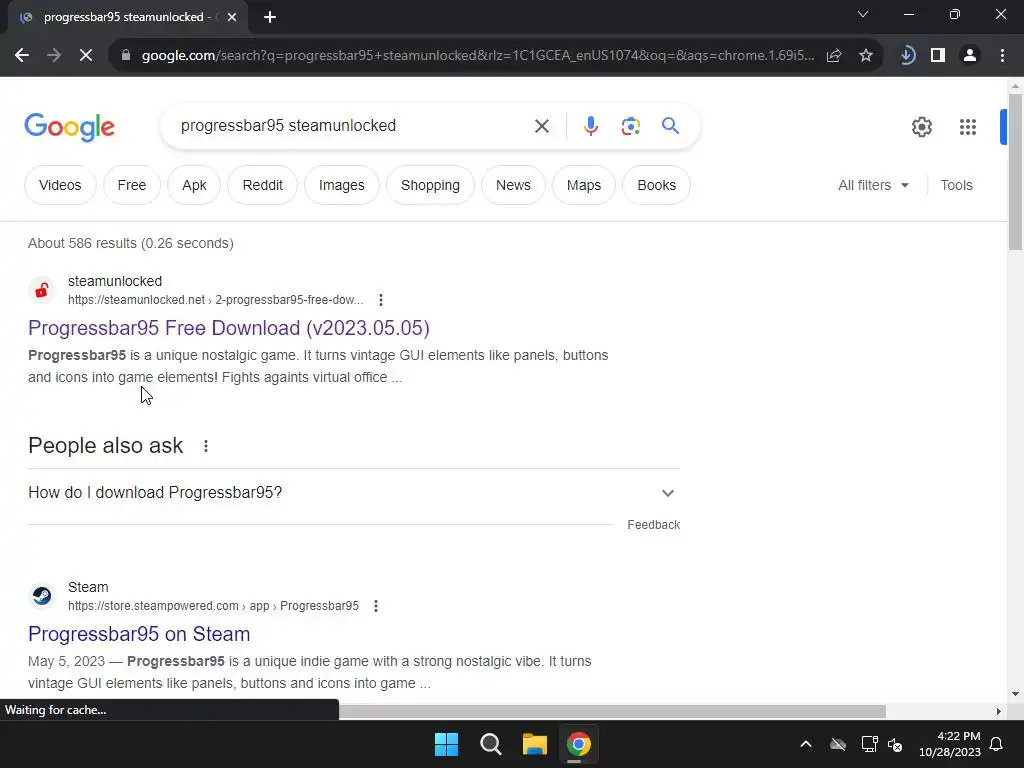
Task: Open Progressbar95 Free Download link
Action: [229, 328]
